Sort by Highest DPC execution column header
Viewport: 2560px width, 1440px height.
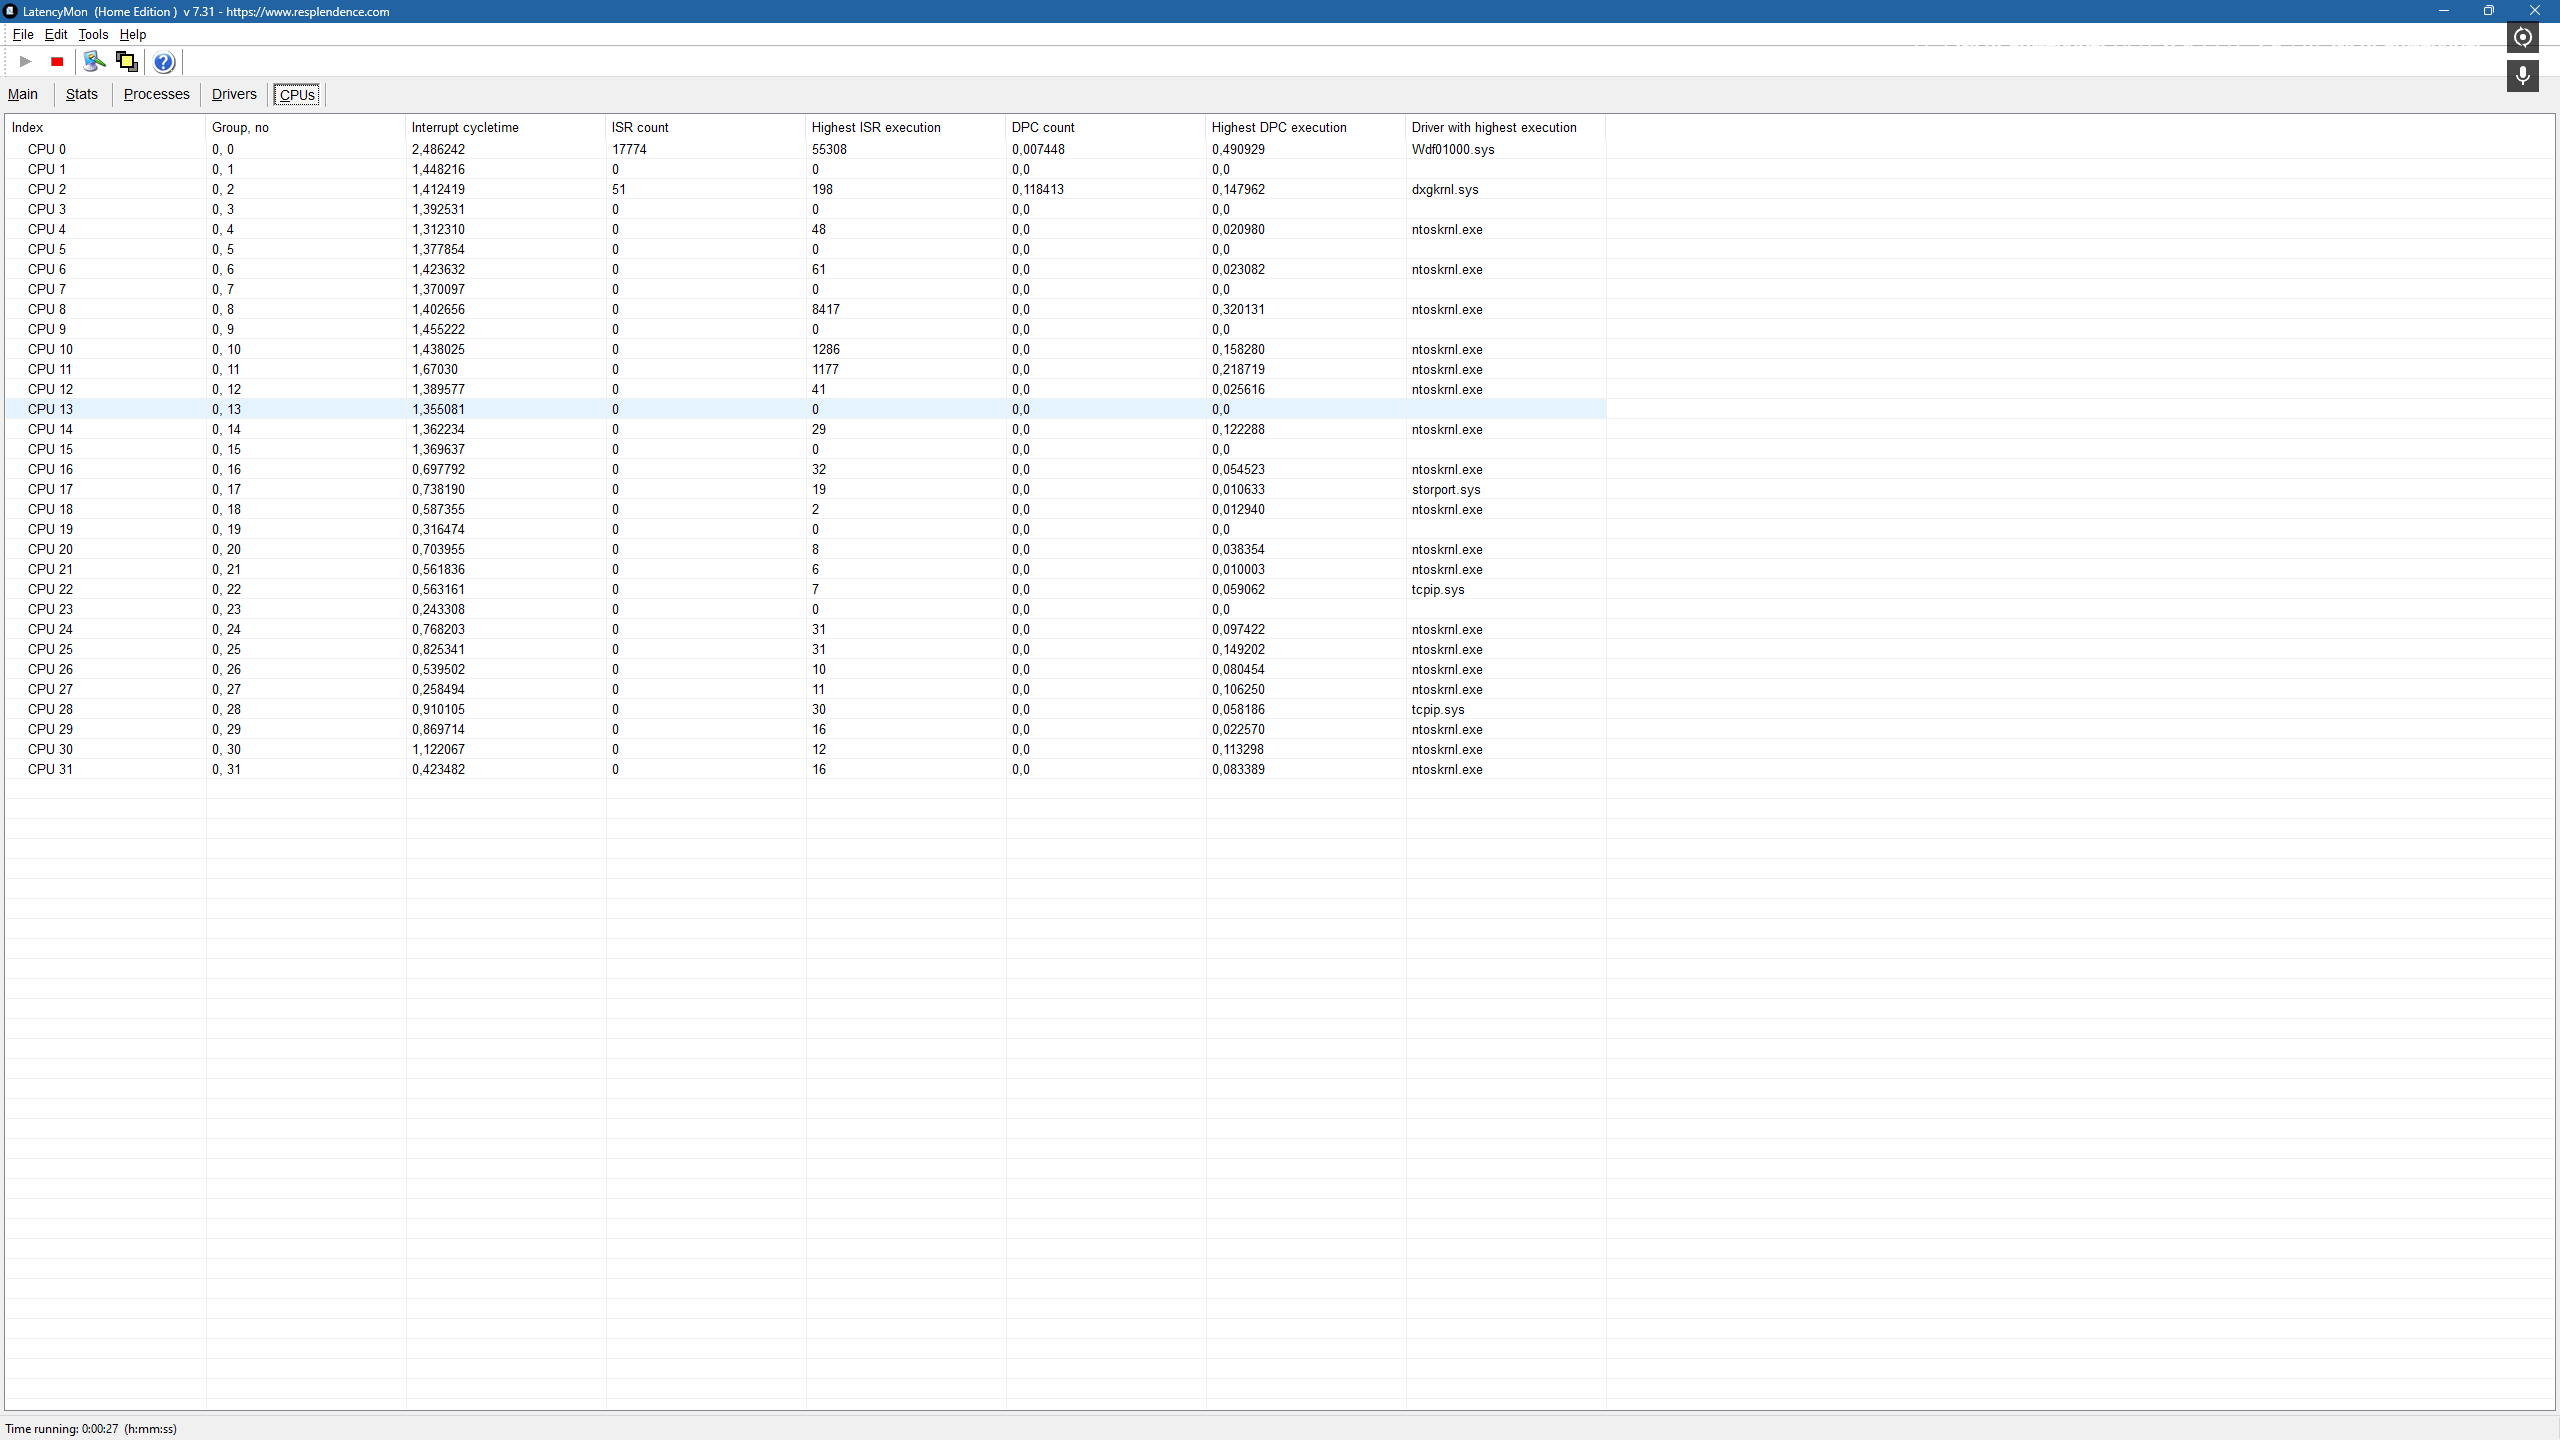tap(1279, 127)
